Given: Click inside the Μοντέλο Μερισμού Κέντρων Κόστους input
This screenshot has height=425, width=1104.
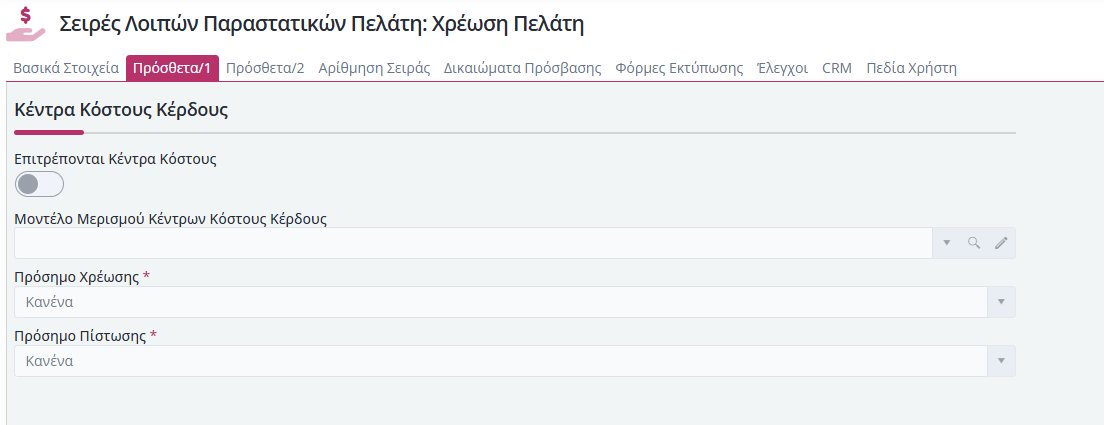Looking at the screenshot, I should pos(473,243).
